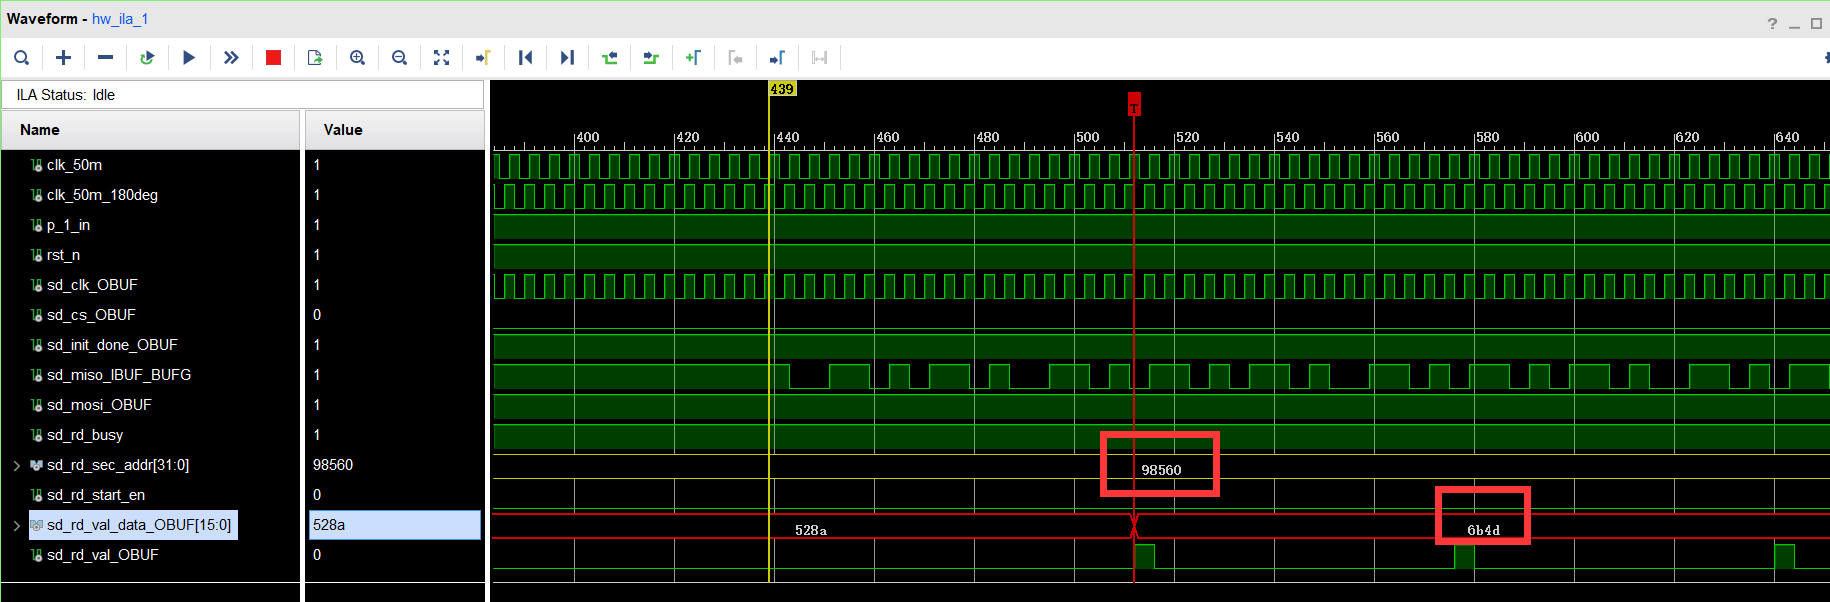The image size is (1830, 602).
Task: Select the sd_rd_start_en signal
Action: (x=96, y=495)
